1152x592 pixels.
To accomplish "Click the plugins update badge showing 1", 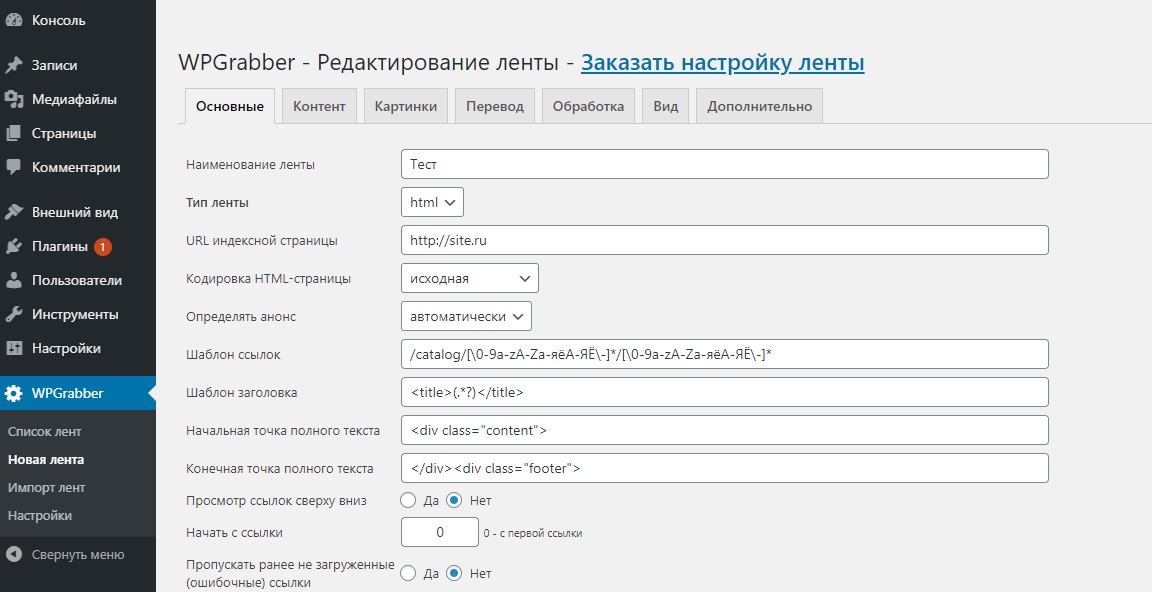I will tap(103, 247).
